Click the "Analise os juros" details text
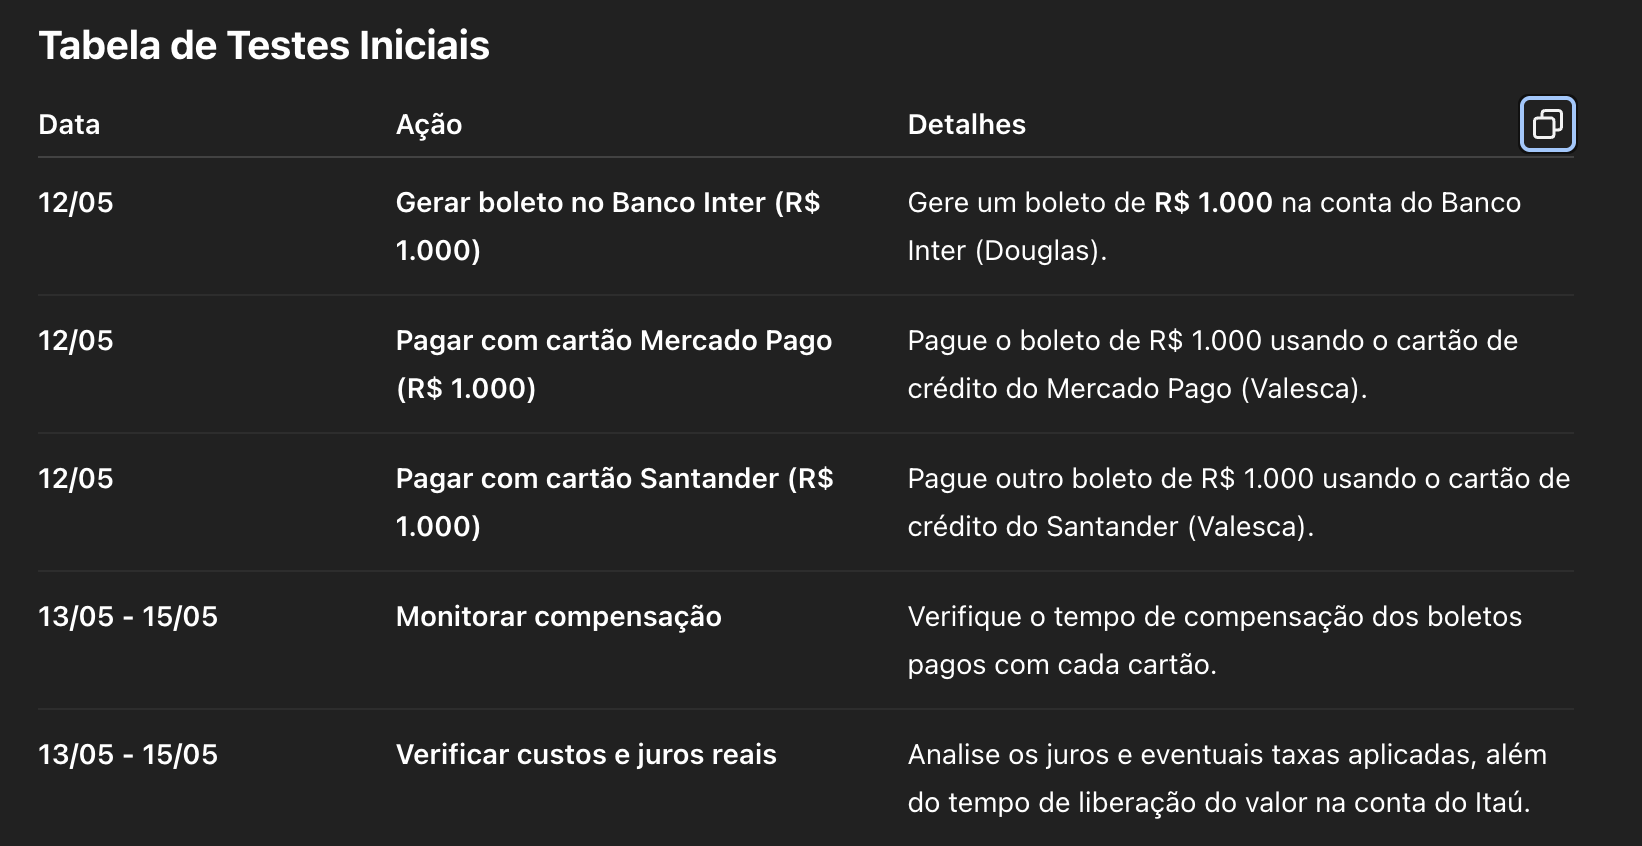The image size is (1642, 846). tap(1226, 778)
